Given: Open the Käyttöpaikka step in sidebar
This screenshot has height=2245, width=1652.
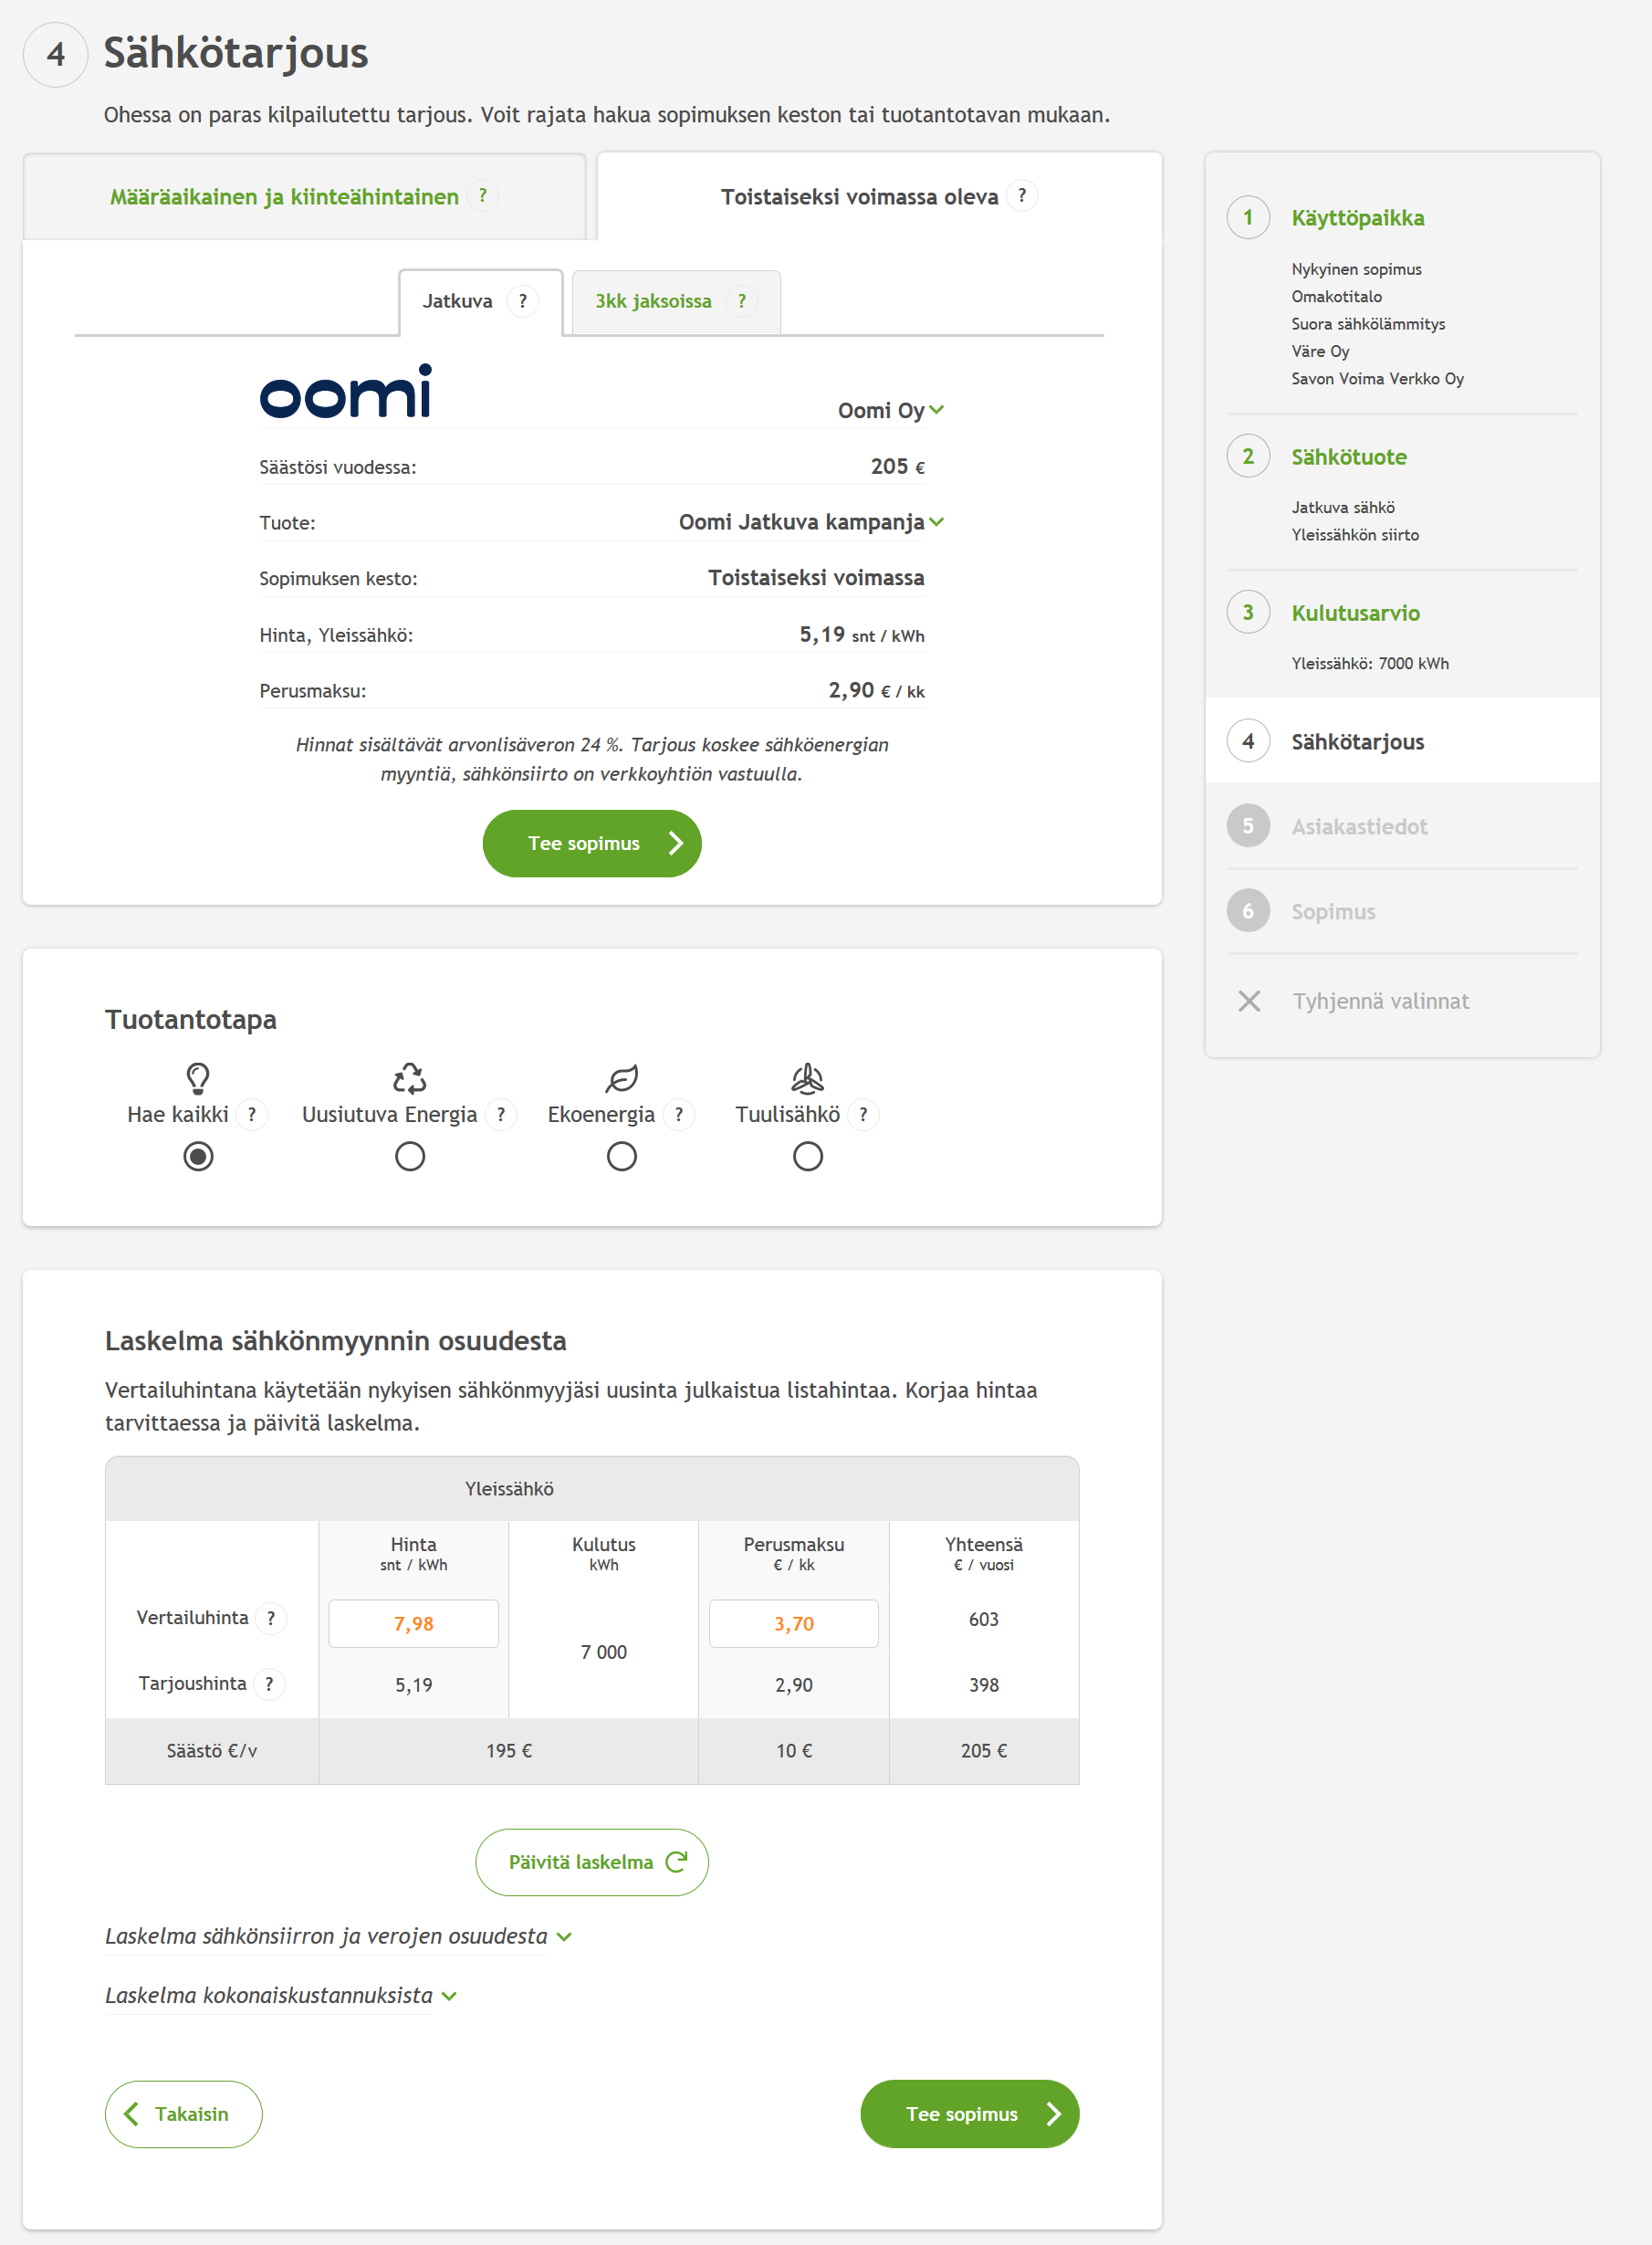Looking at the screenshot, I should click(1358, 218).
